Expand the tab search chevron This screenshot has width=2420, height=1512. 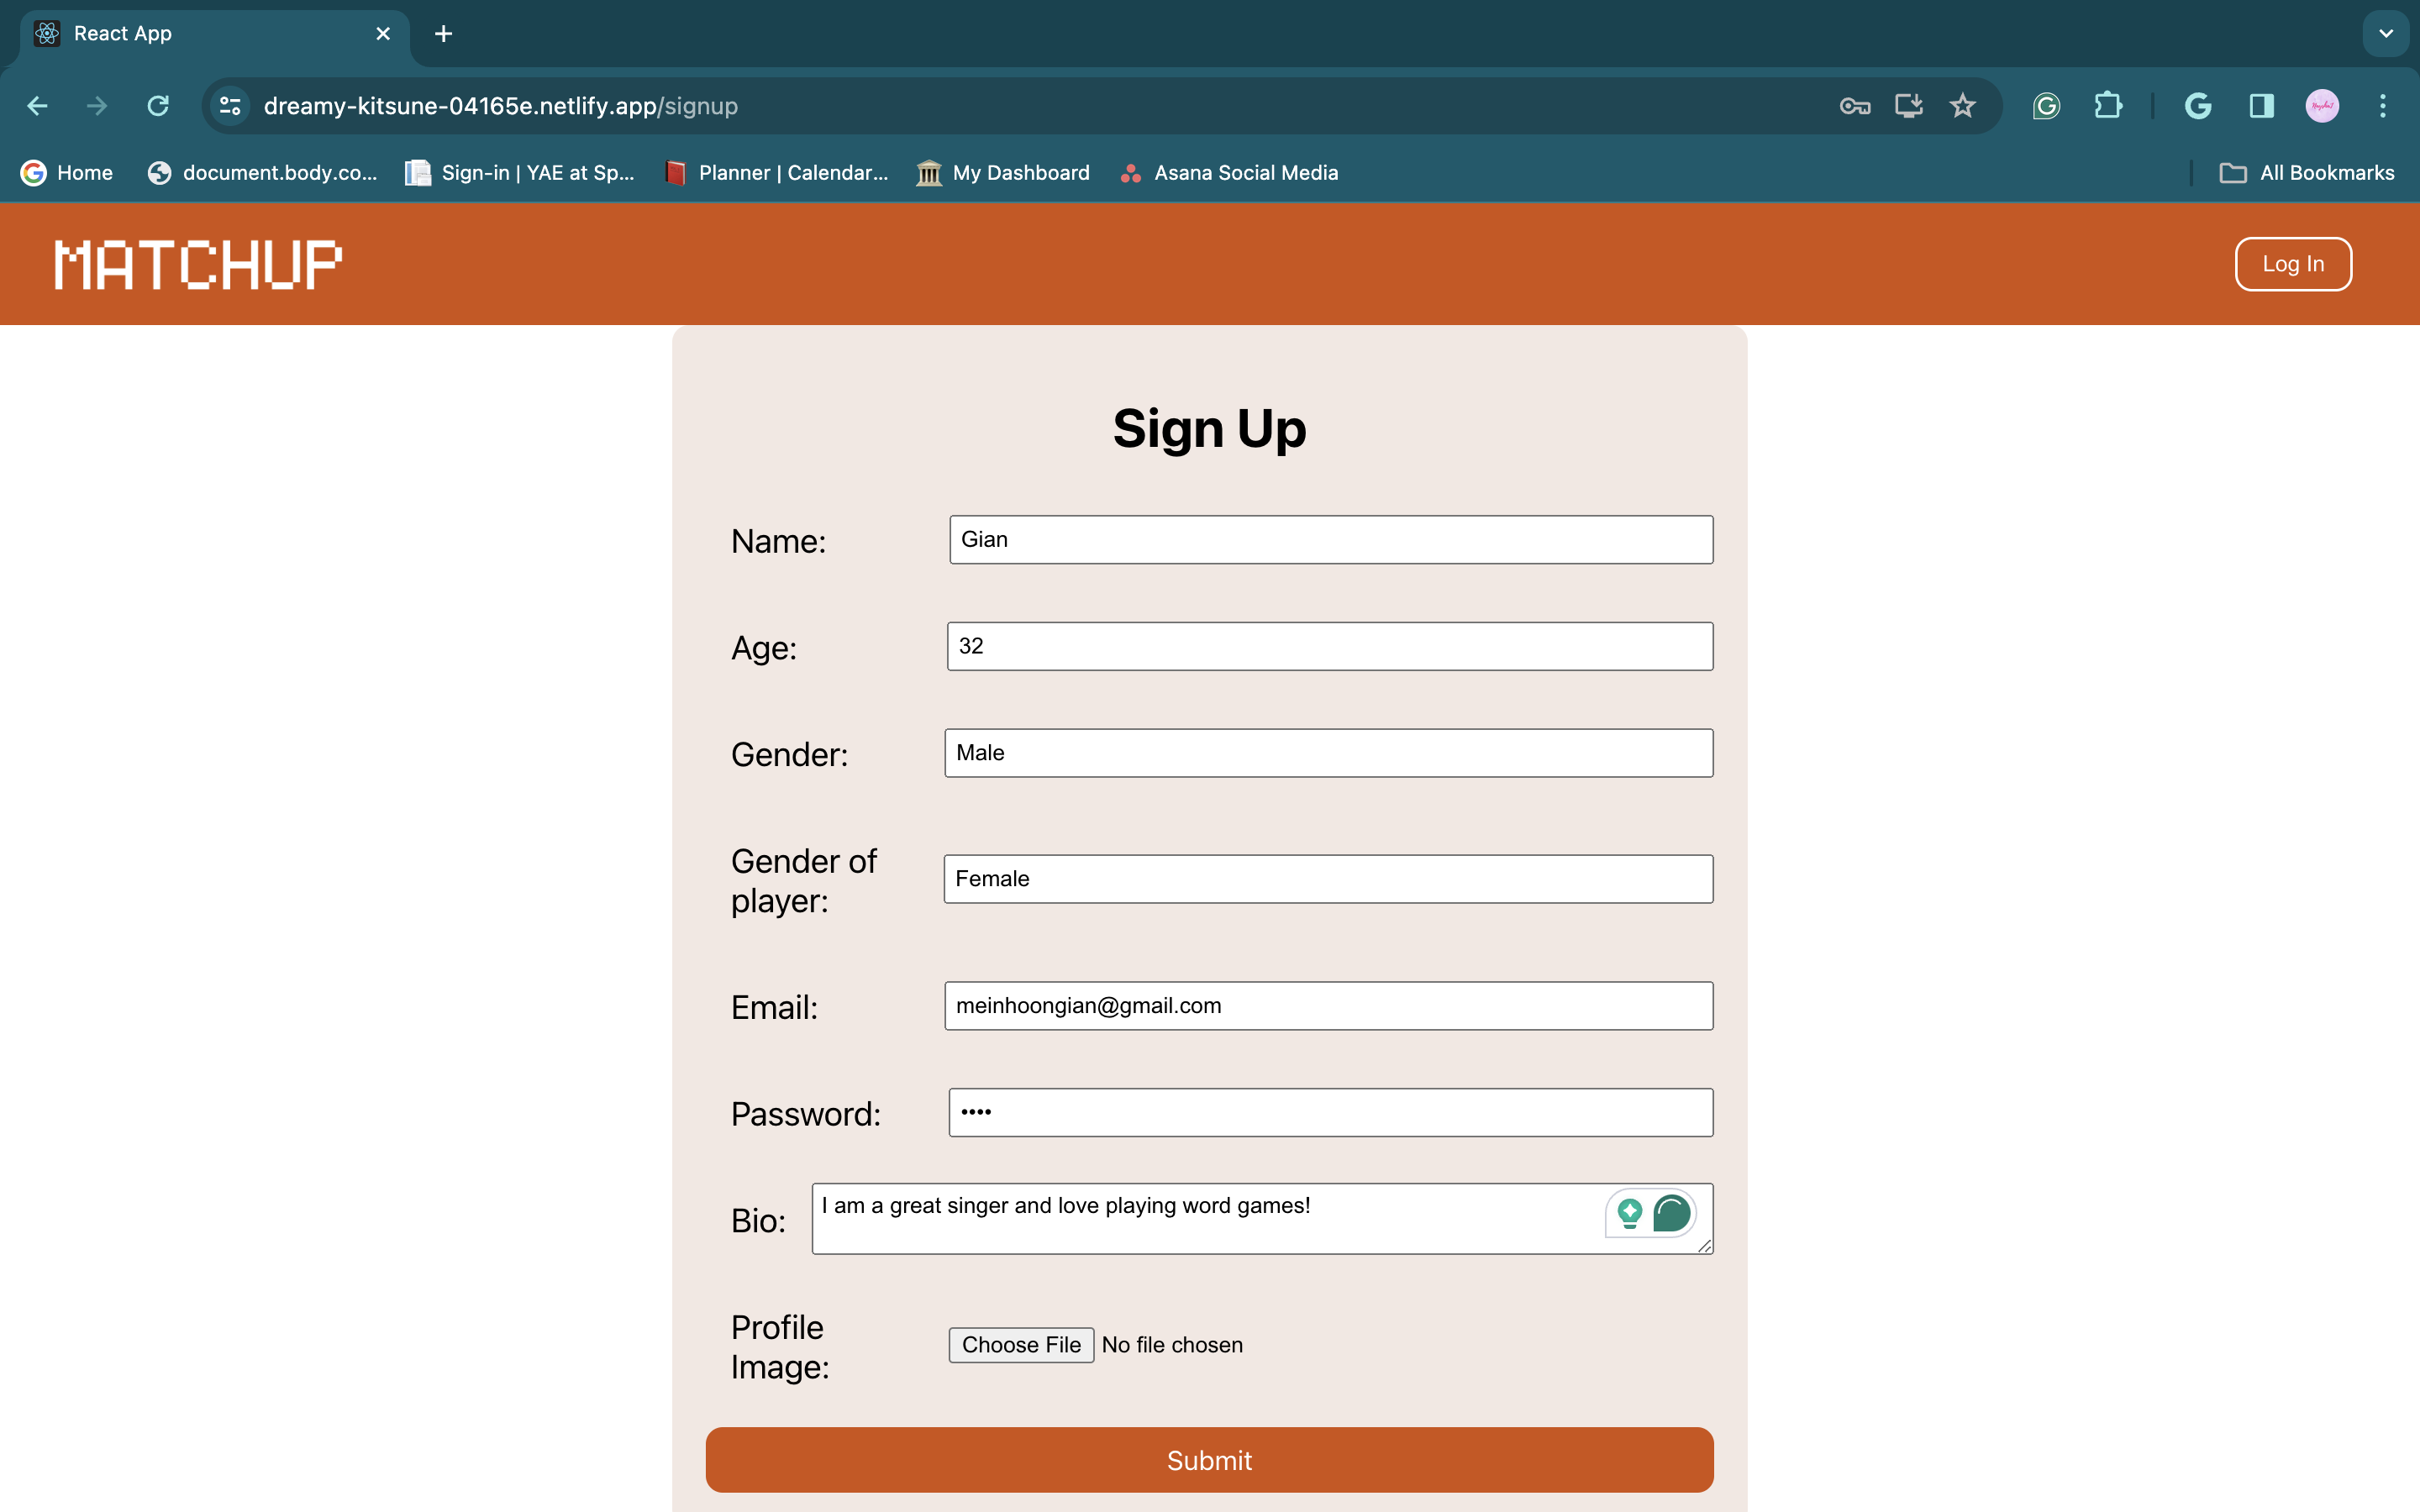[x=2385, y=34]
